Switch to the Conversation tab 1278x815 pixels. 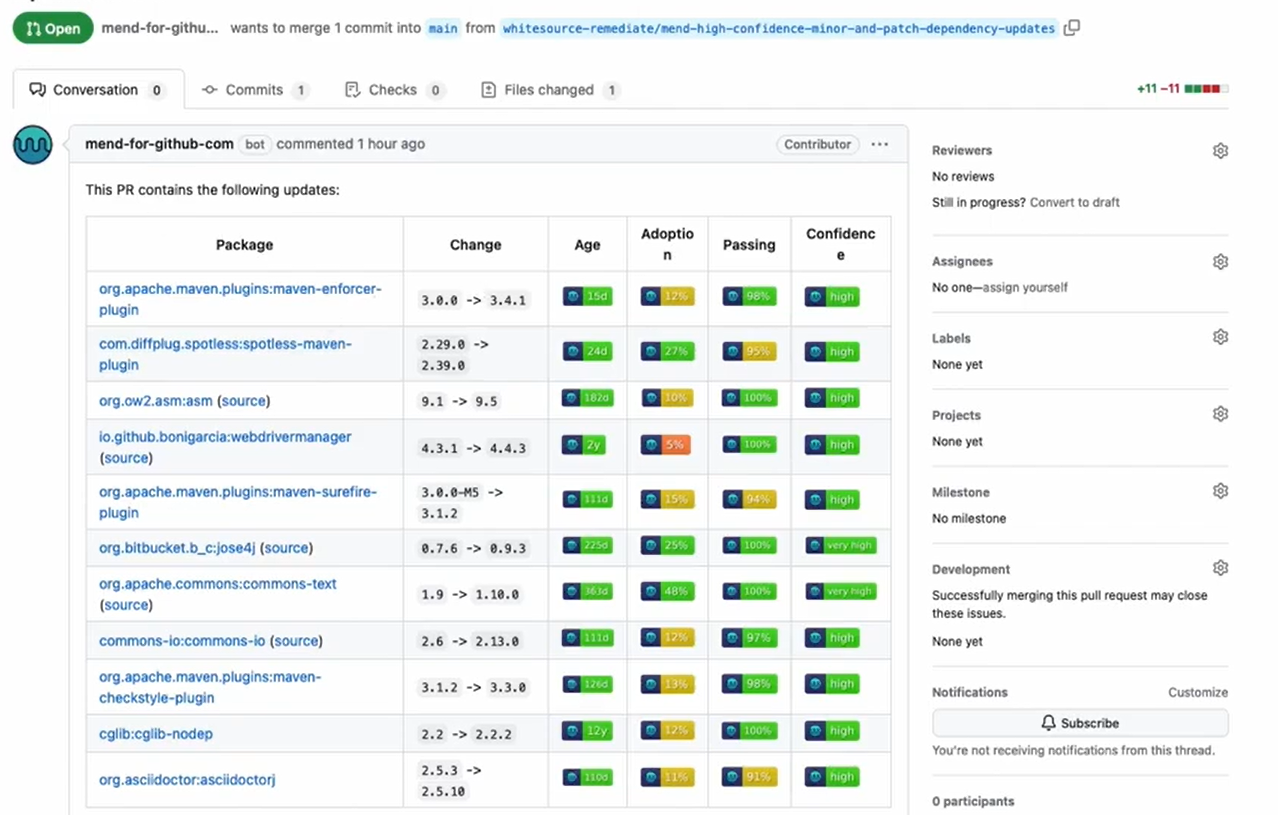(98, 90)
